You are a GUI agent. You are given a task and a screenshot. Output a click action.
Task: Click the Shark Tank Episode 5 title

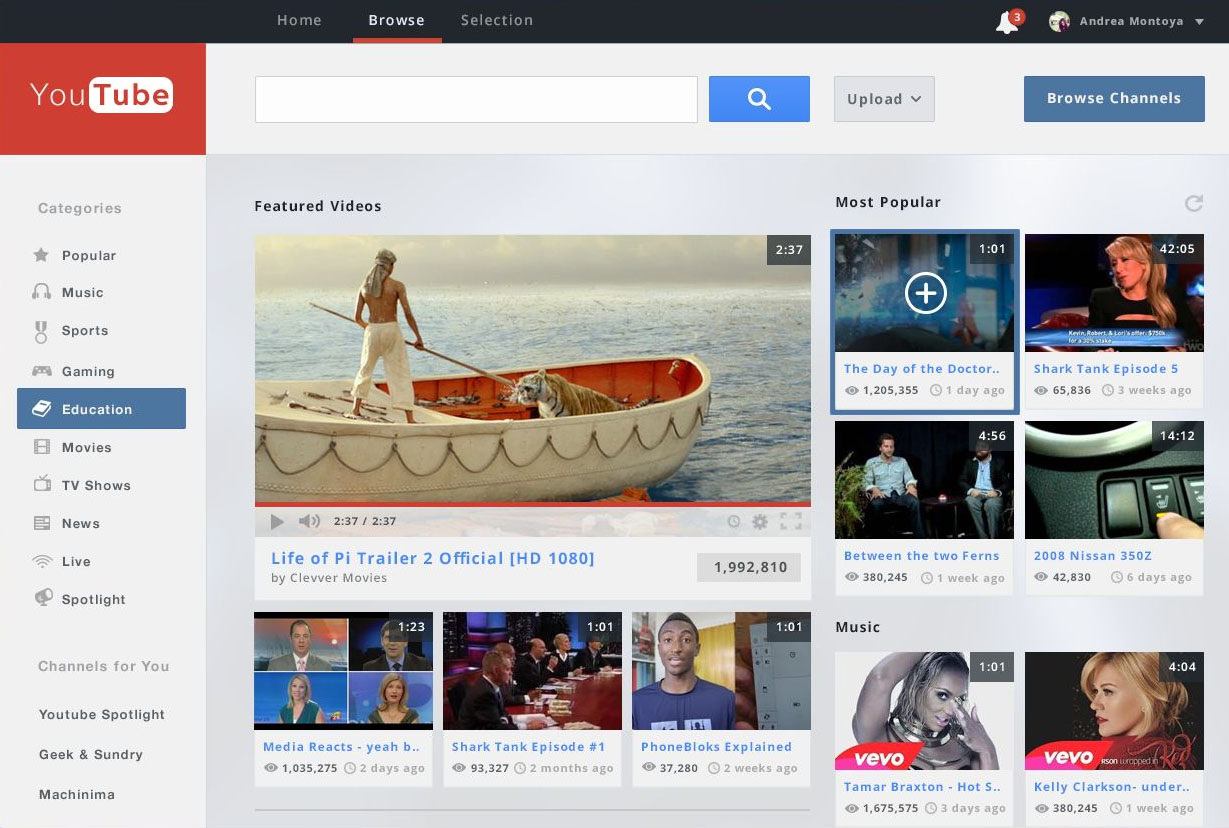tap(1106, 369)
